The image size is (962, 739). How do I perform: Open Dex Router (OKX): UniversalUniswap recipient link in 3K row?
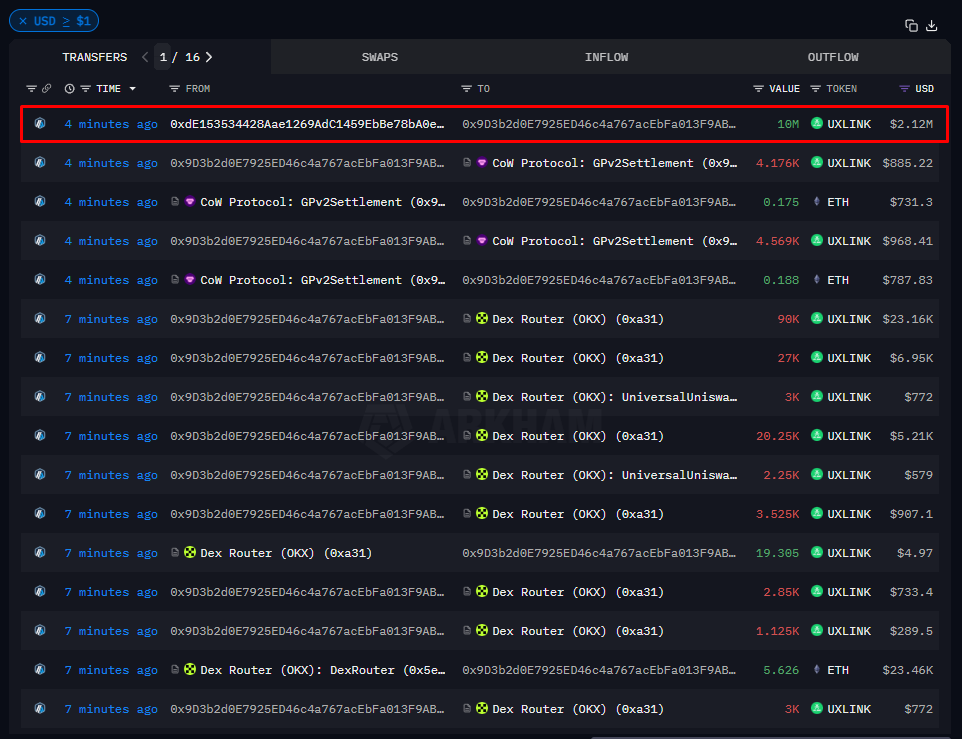tap(614, 397)
